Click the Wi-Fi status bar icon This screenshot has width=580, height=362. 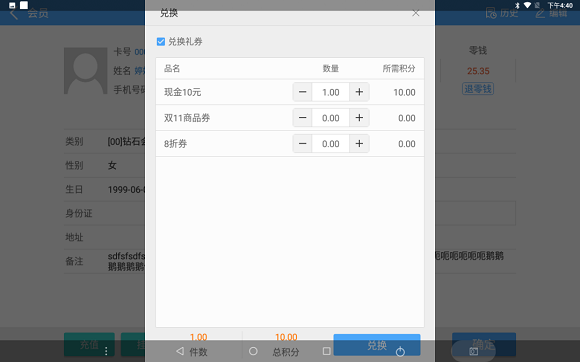click(x=527, y=5)
